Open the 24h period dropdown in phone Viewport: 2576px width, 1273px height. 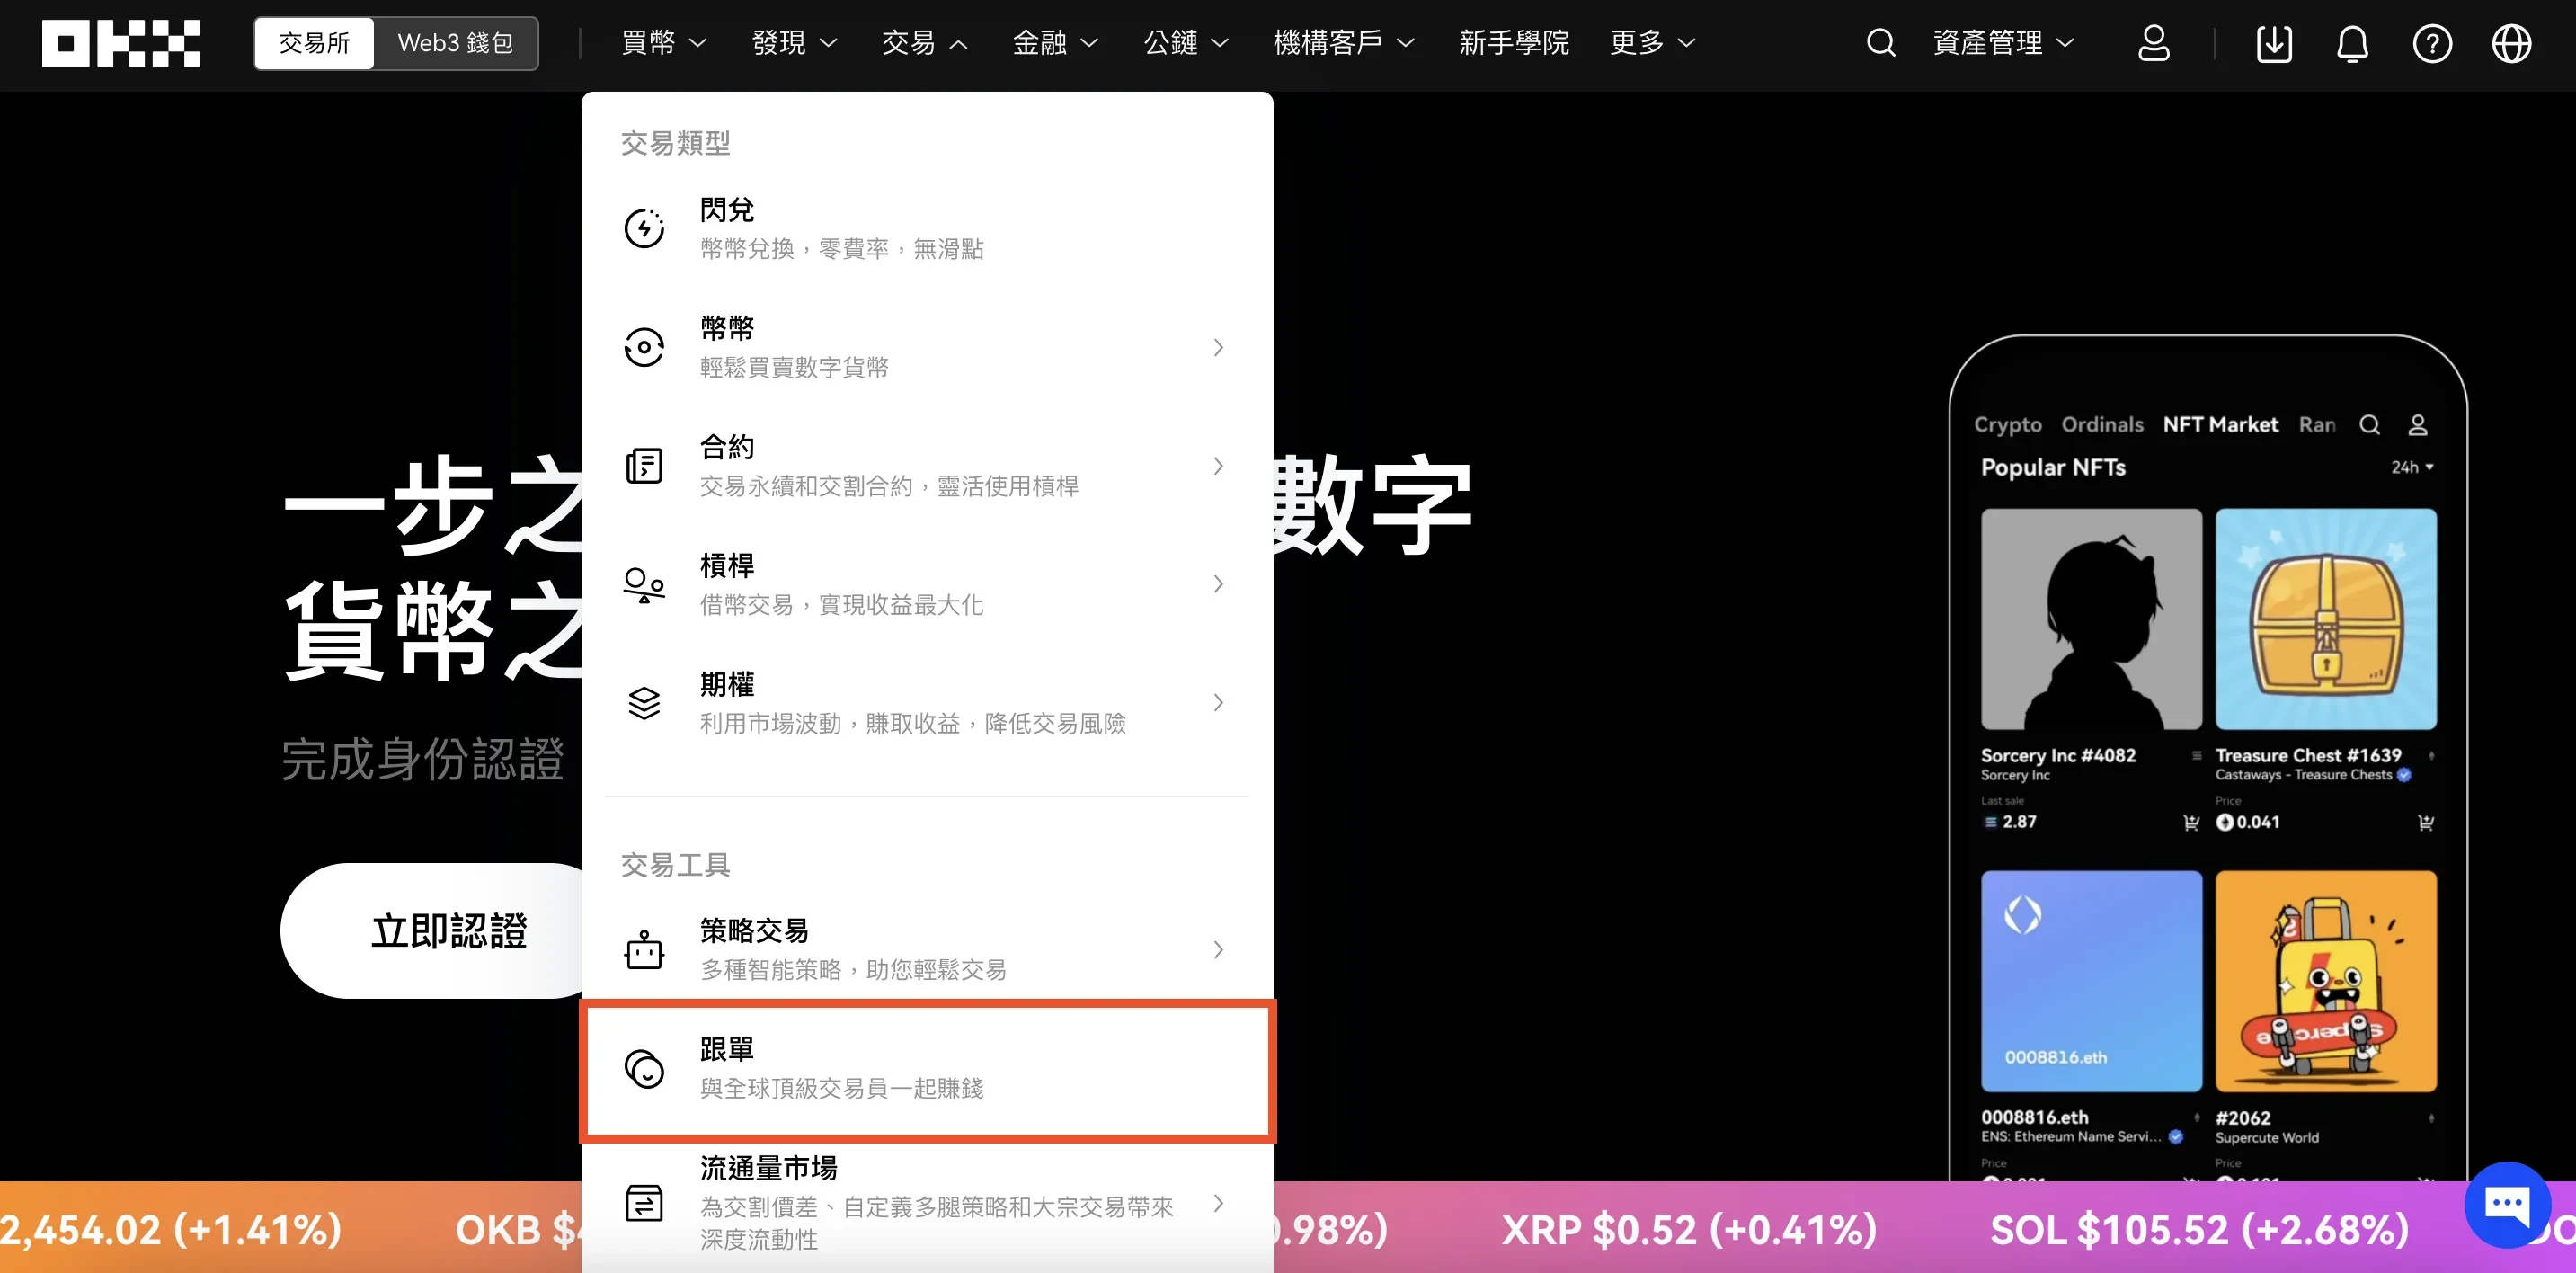point(2412,467)
